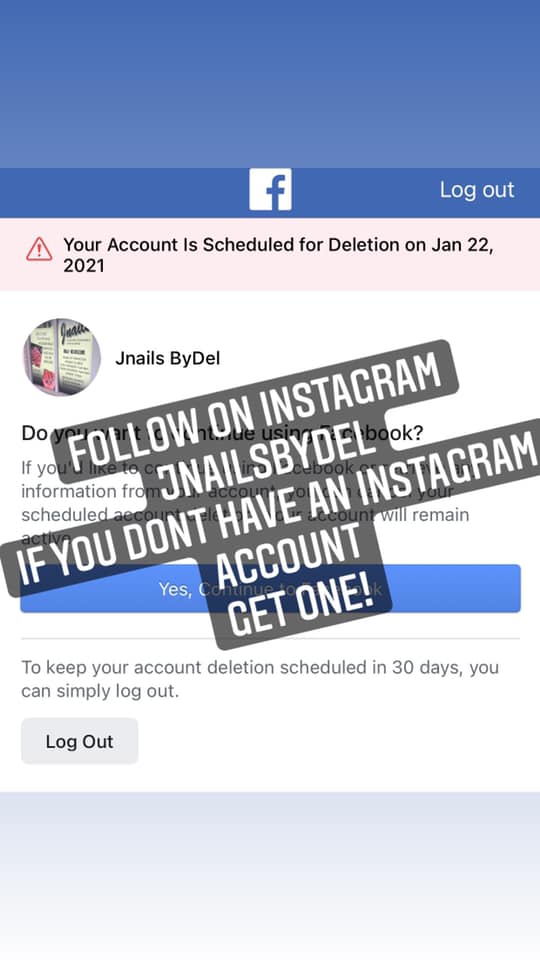Click the To keep your account deletion text
Image resolution: width=540 pixels, height=960 pixels.
(260, 679)
